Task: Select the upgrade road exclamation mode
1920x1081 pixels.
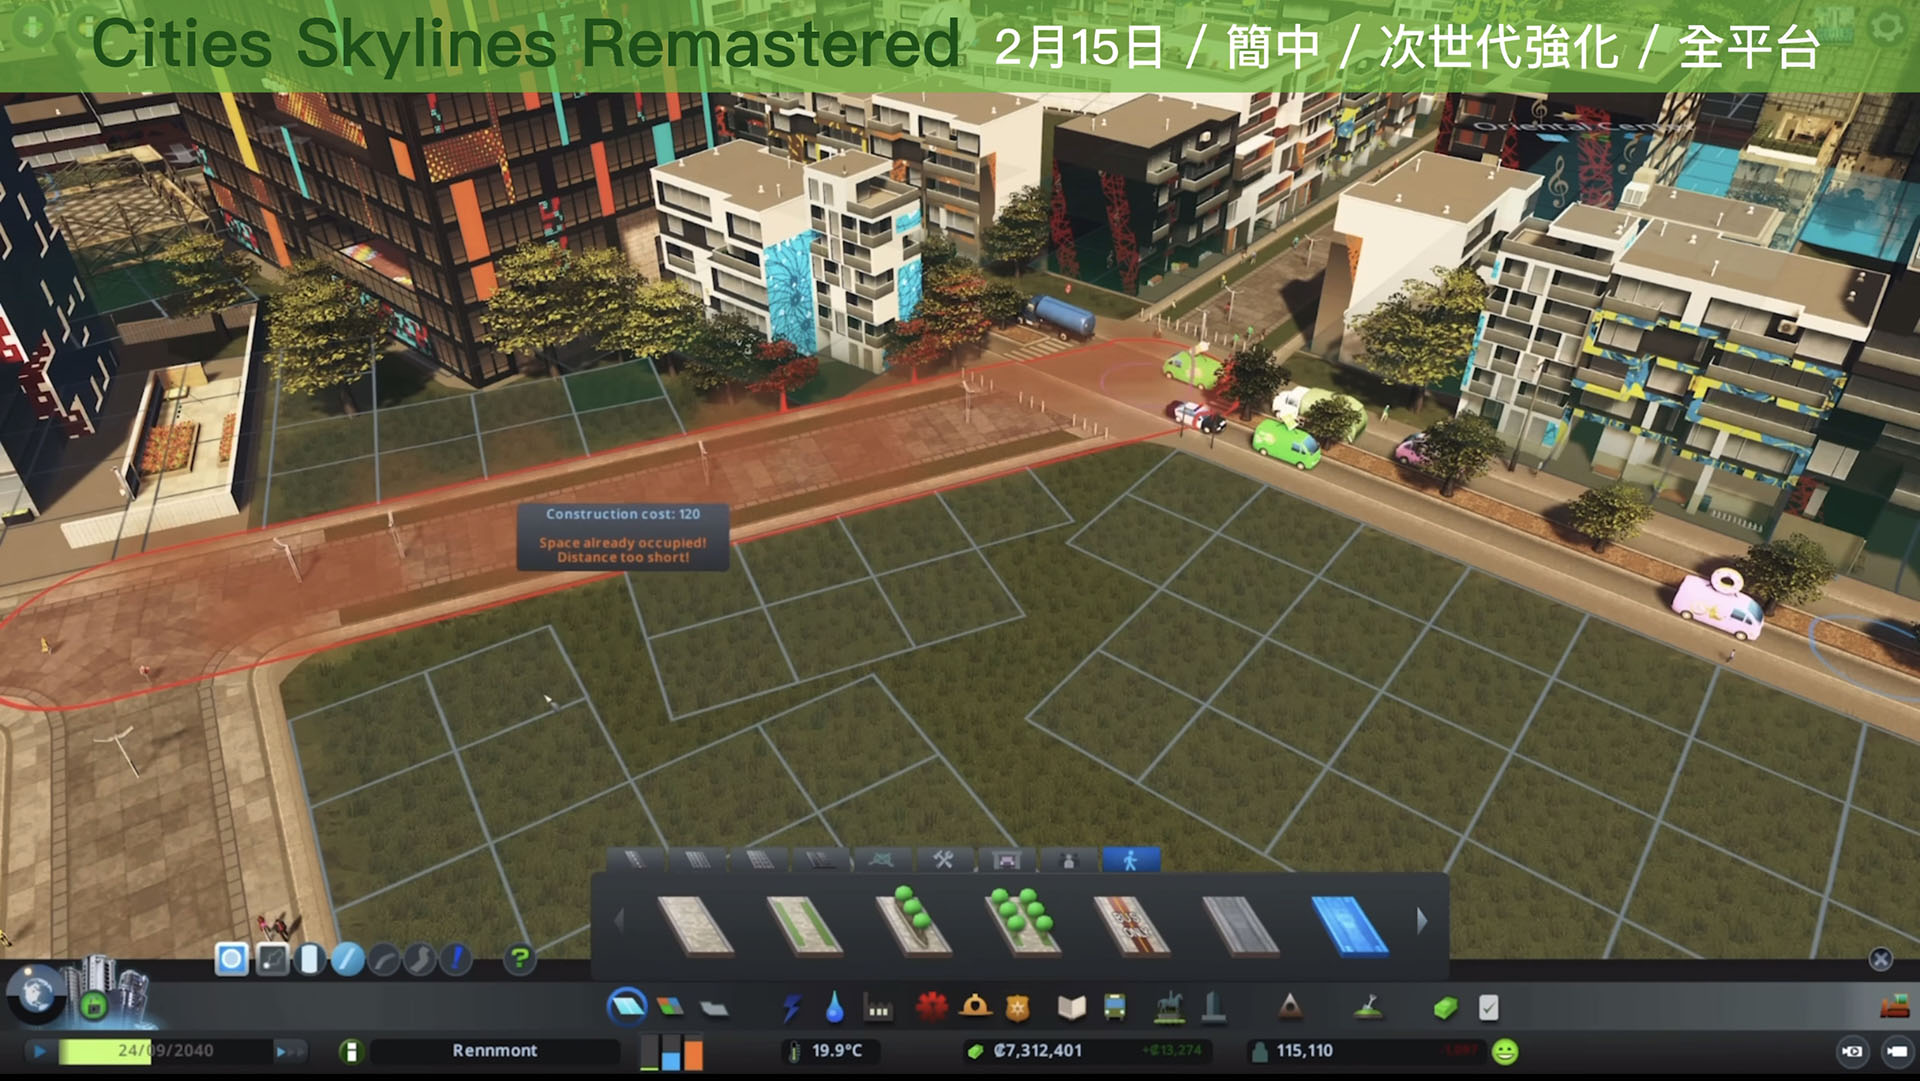Action: [x=456, y=960]
